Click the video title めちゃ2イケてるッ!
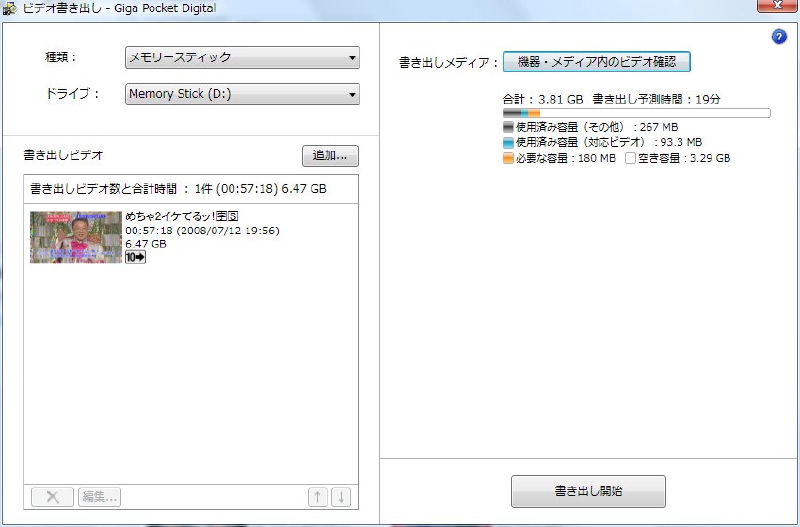Image resolution: width=800 pixels, height=527 pixels. [x=182, y=216]
